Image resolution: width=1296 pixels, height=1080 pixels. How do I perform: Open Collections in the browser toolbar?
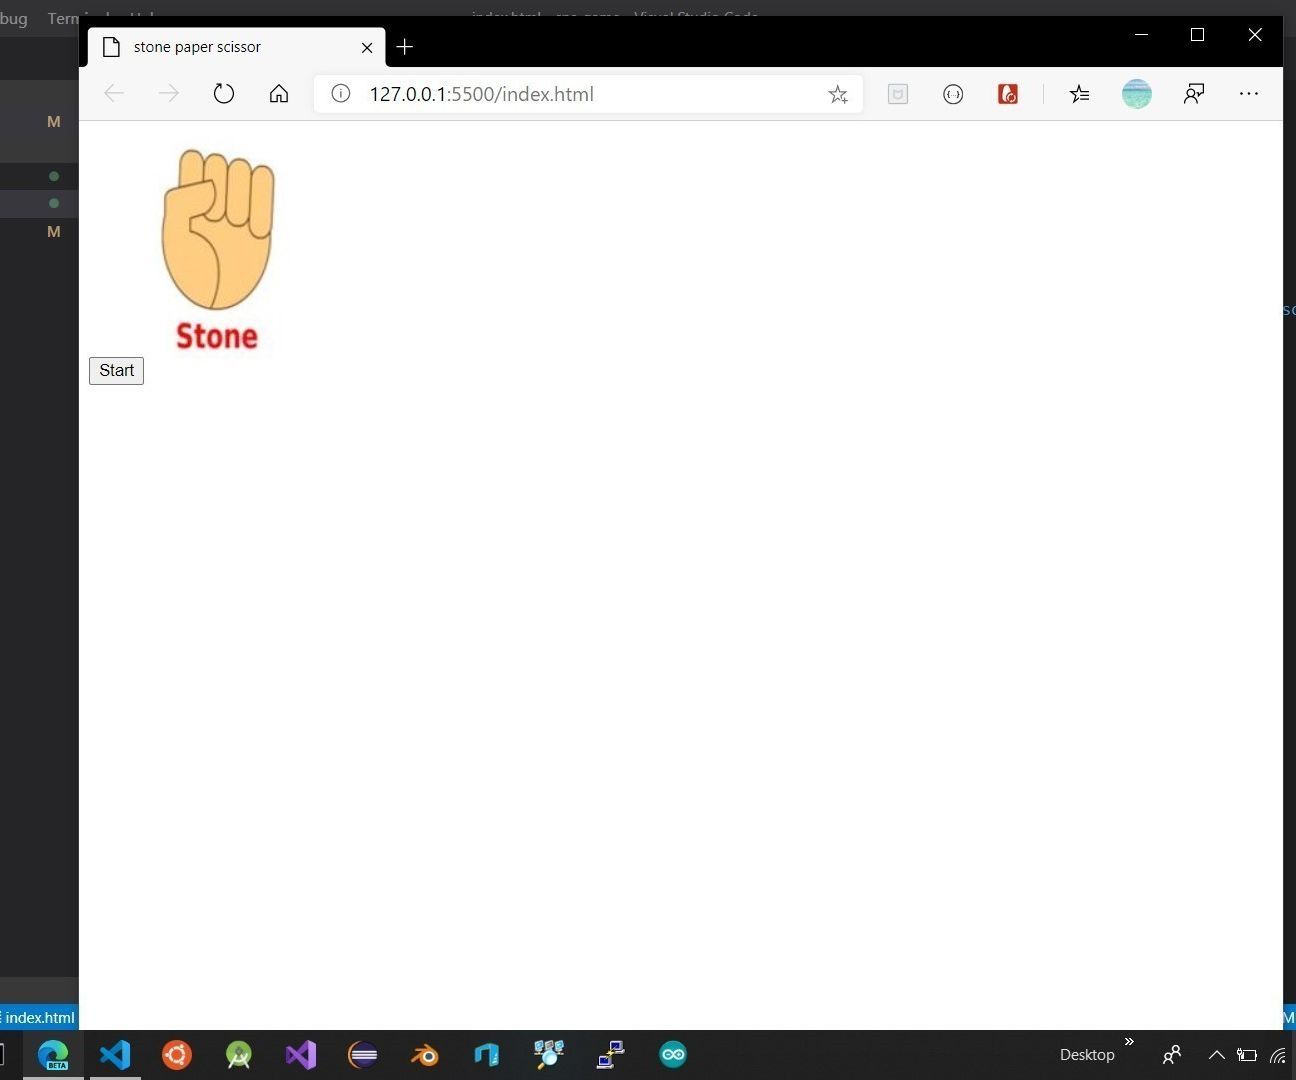(897, 93)
